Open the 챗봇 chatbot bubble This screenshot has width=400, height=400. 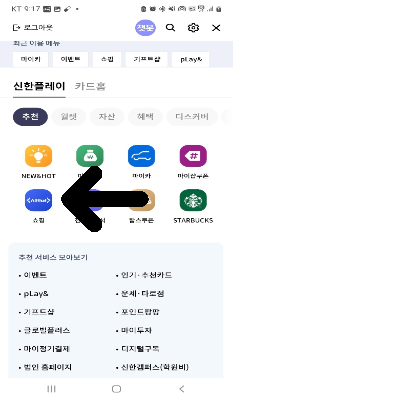coord(145,28)
